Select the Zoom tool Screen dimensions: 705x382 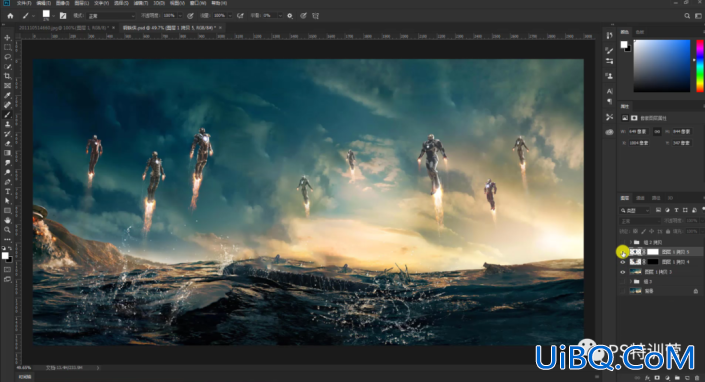click(8, 230)
